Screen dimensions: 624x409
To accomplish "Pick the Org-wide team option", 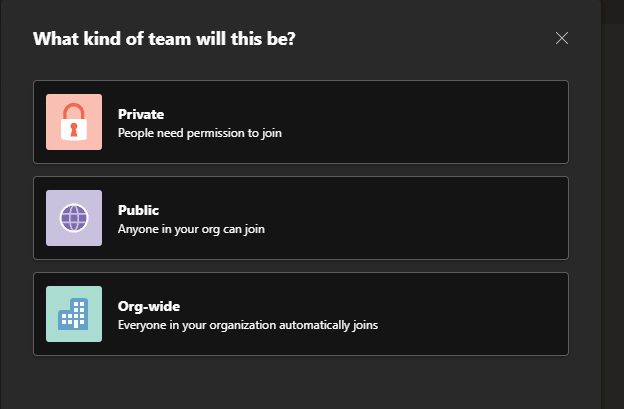I will [300, 314].
